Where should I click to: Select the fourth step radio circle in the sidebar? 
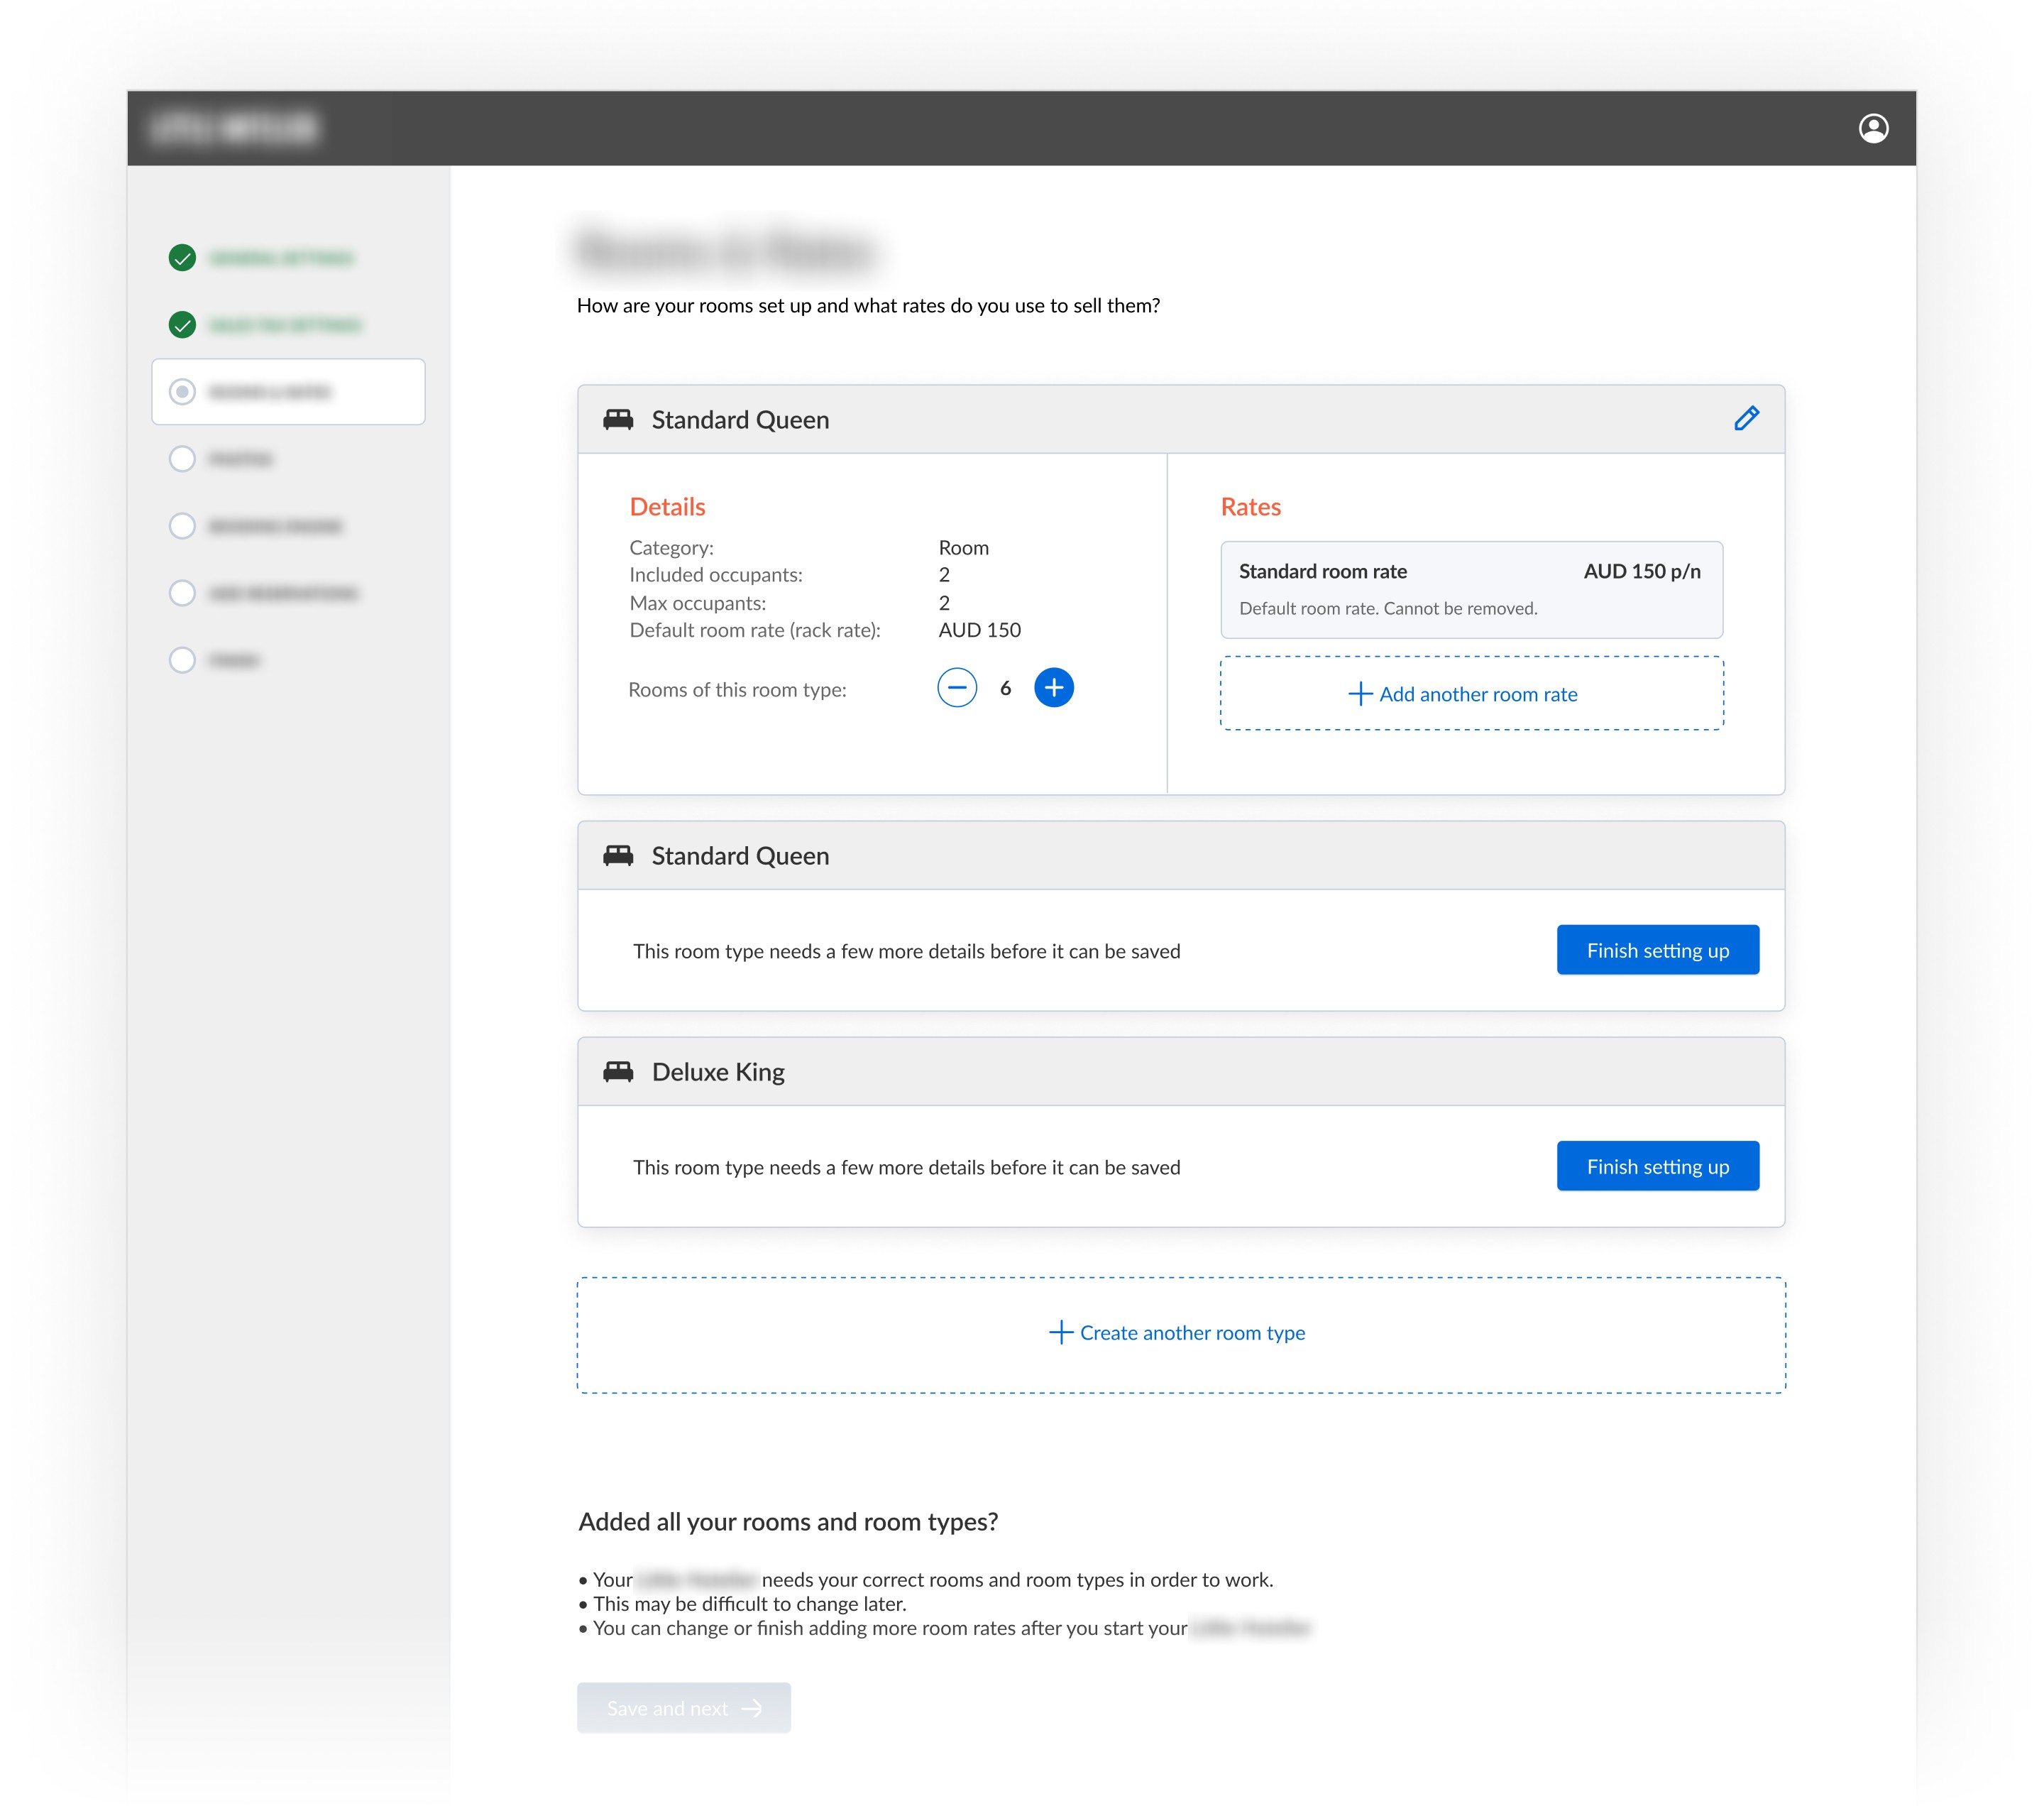(x=182, y=459)
